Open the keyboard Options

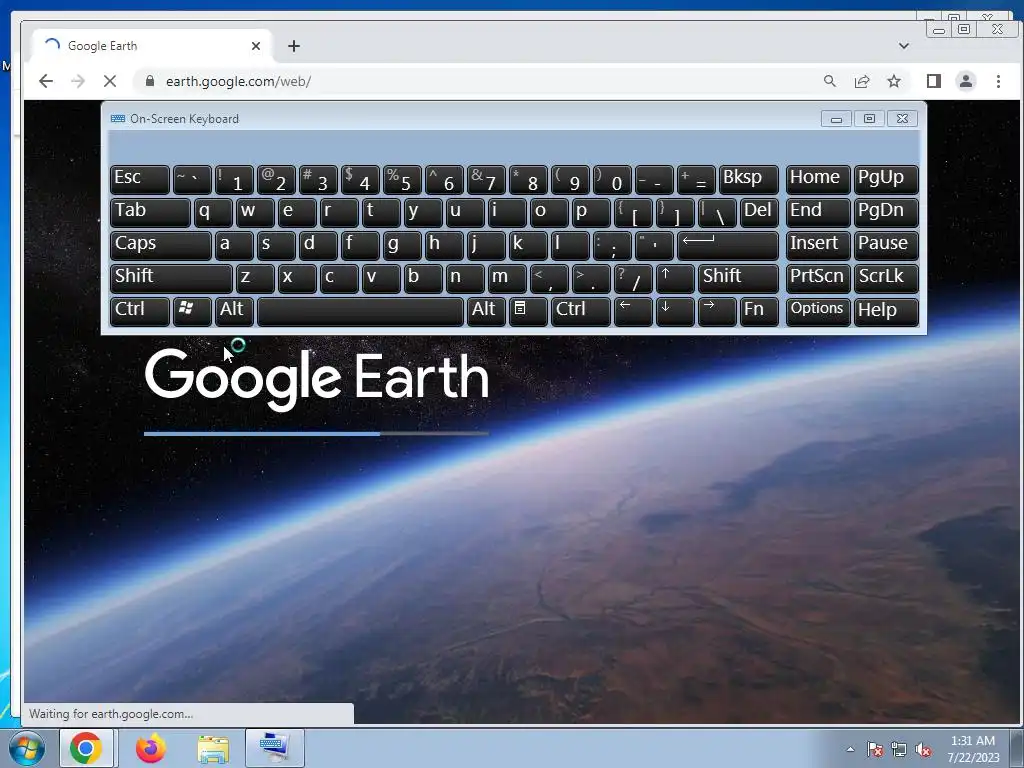[818, 311]
